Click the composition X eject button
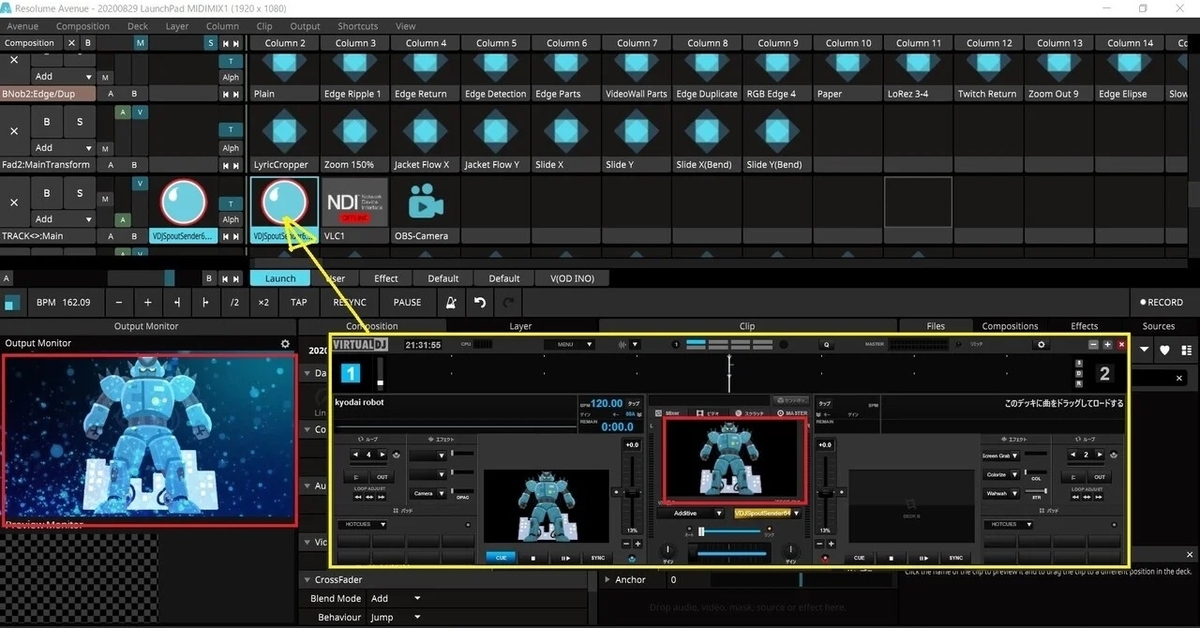1200x628 pixels. tap(71, 43)
